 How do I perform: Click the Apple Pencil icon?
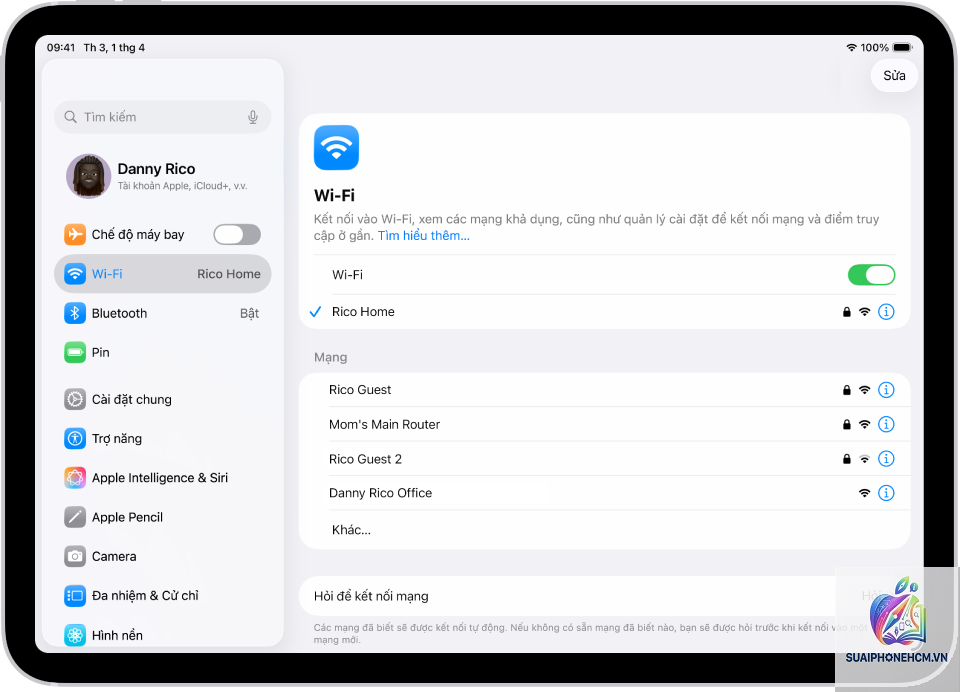coord(75,517)
